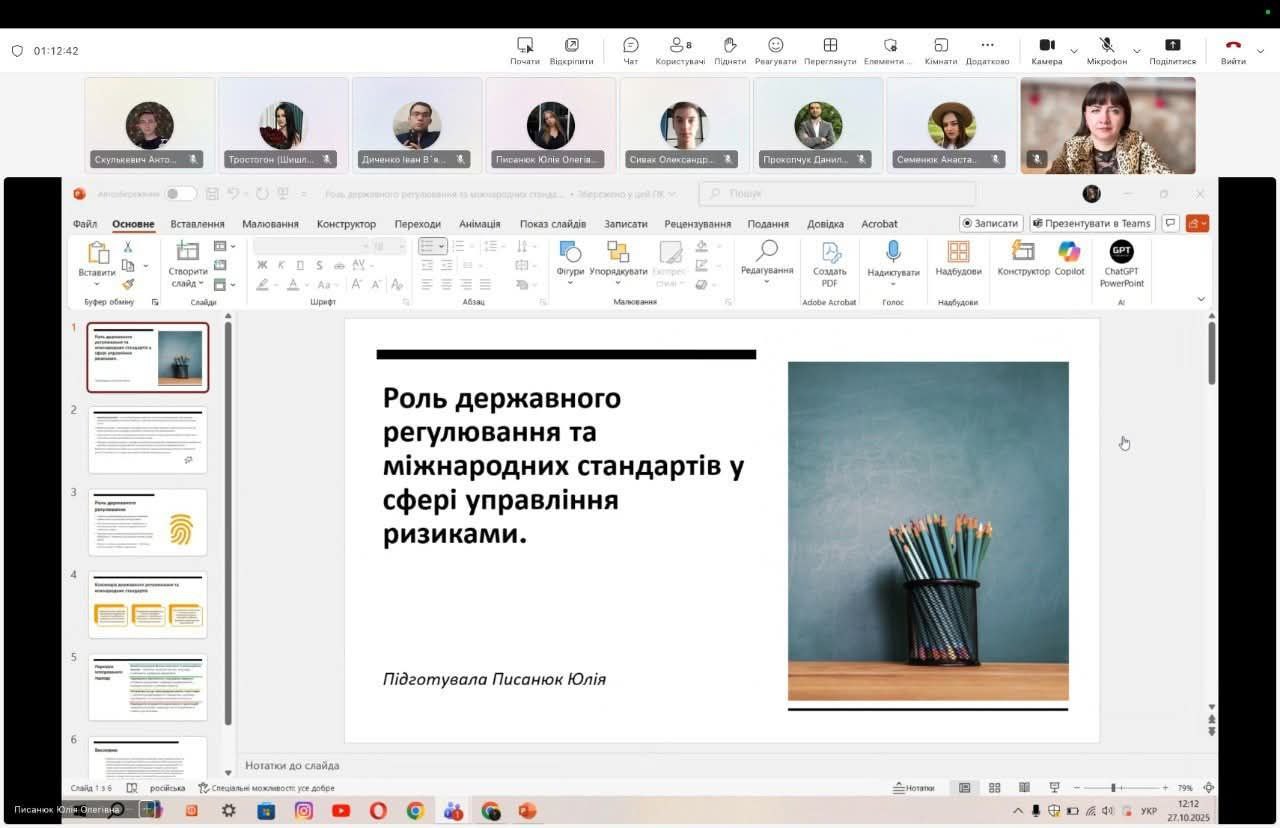This screenshot has width=1280, height=828.
Task: Open the Конструктор designer icon in the ribbon
Action: 1023,252
